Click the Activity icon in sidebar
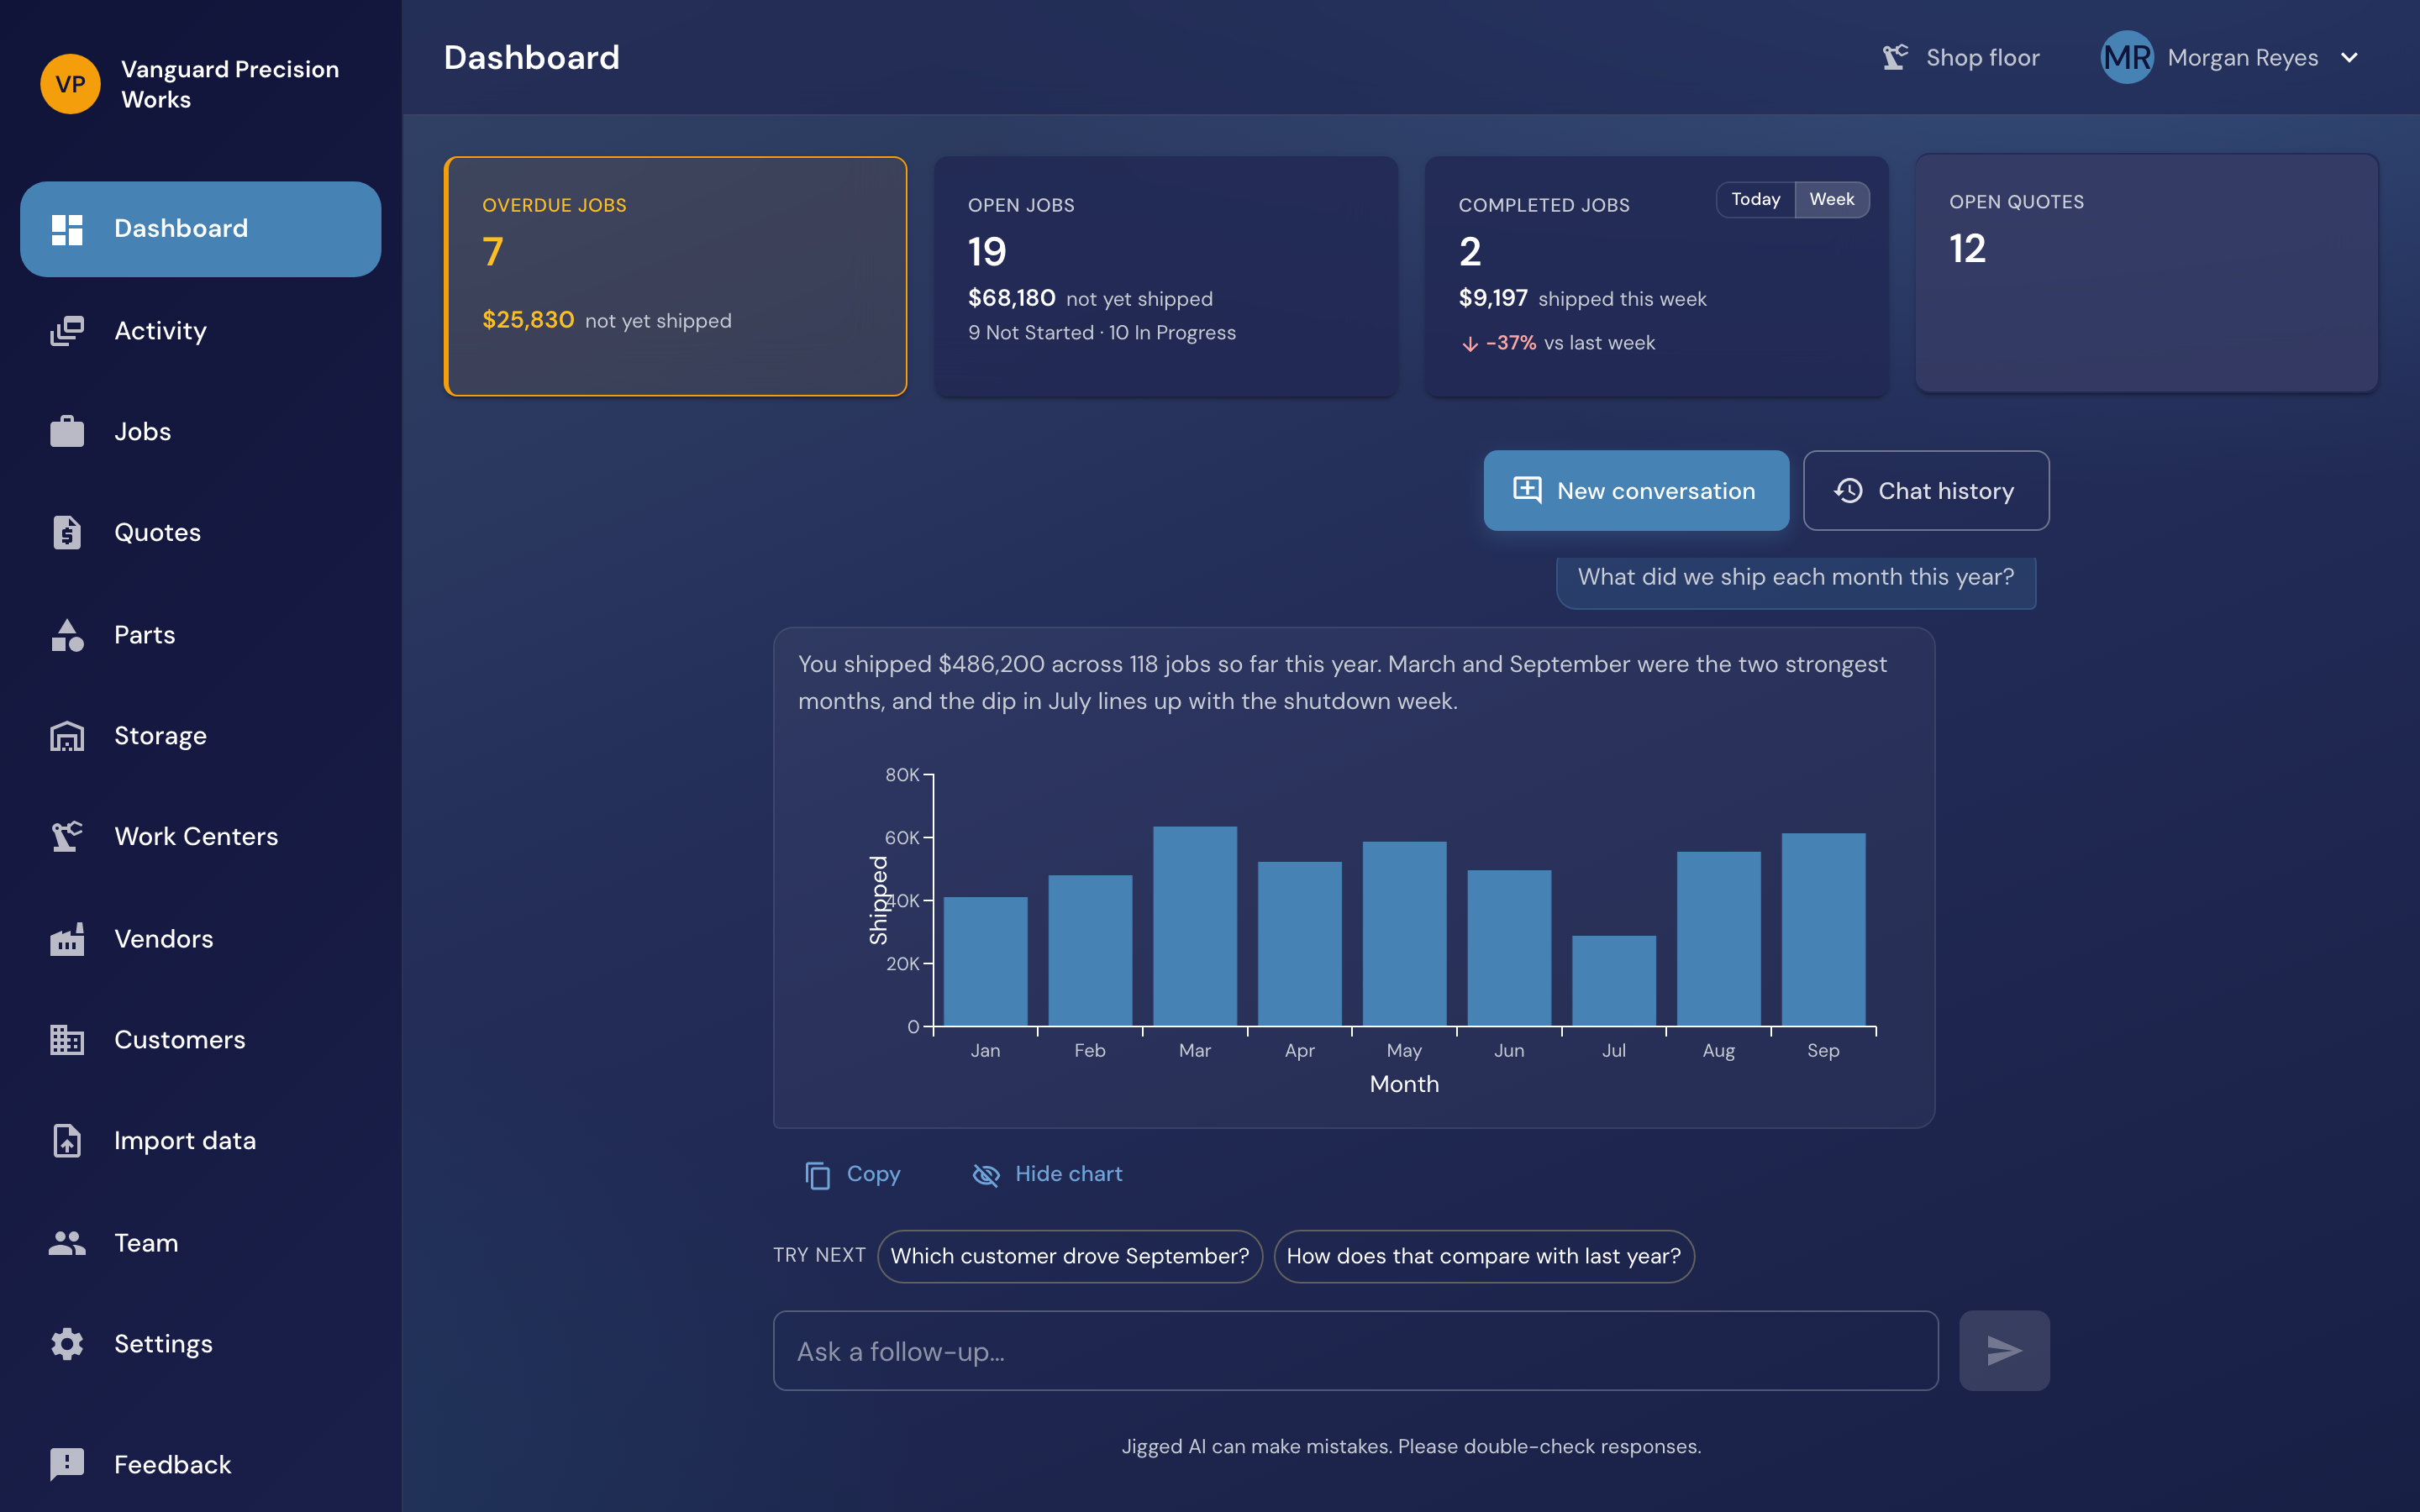This screenshot has height=1512, width=2420. [x=67, y=331]
